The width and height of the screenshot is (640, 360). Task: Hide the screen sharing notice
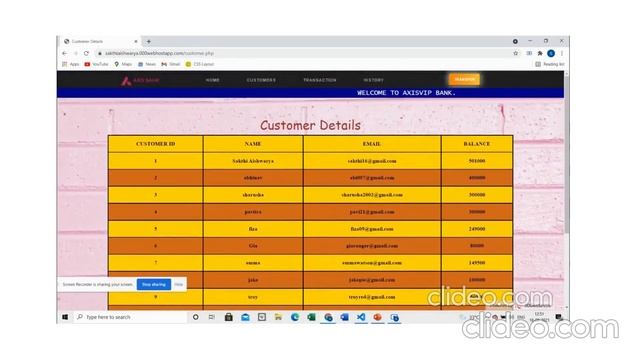point(178,284)
